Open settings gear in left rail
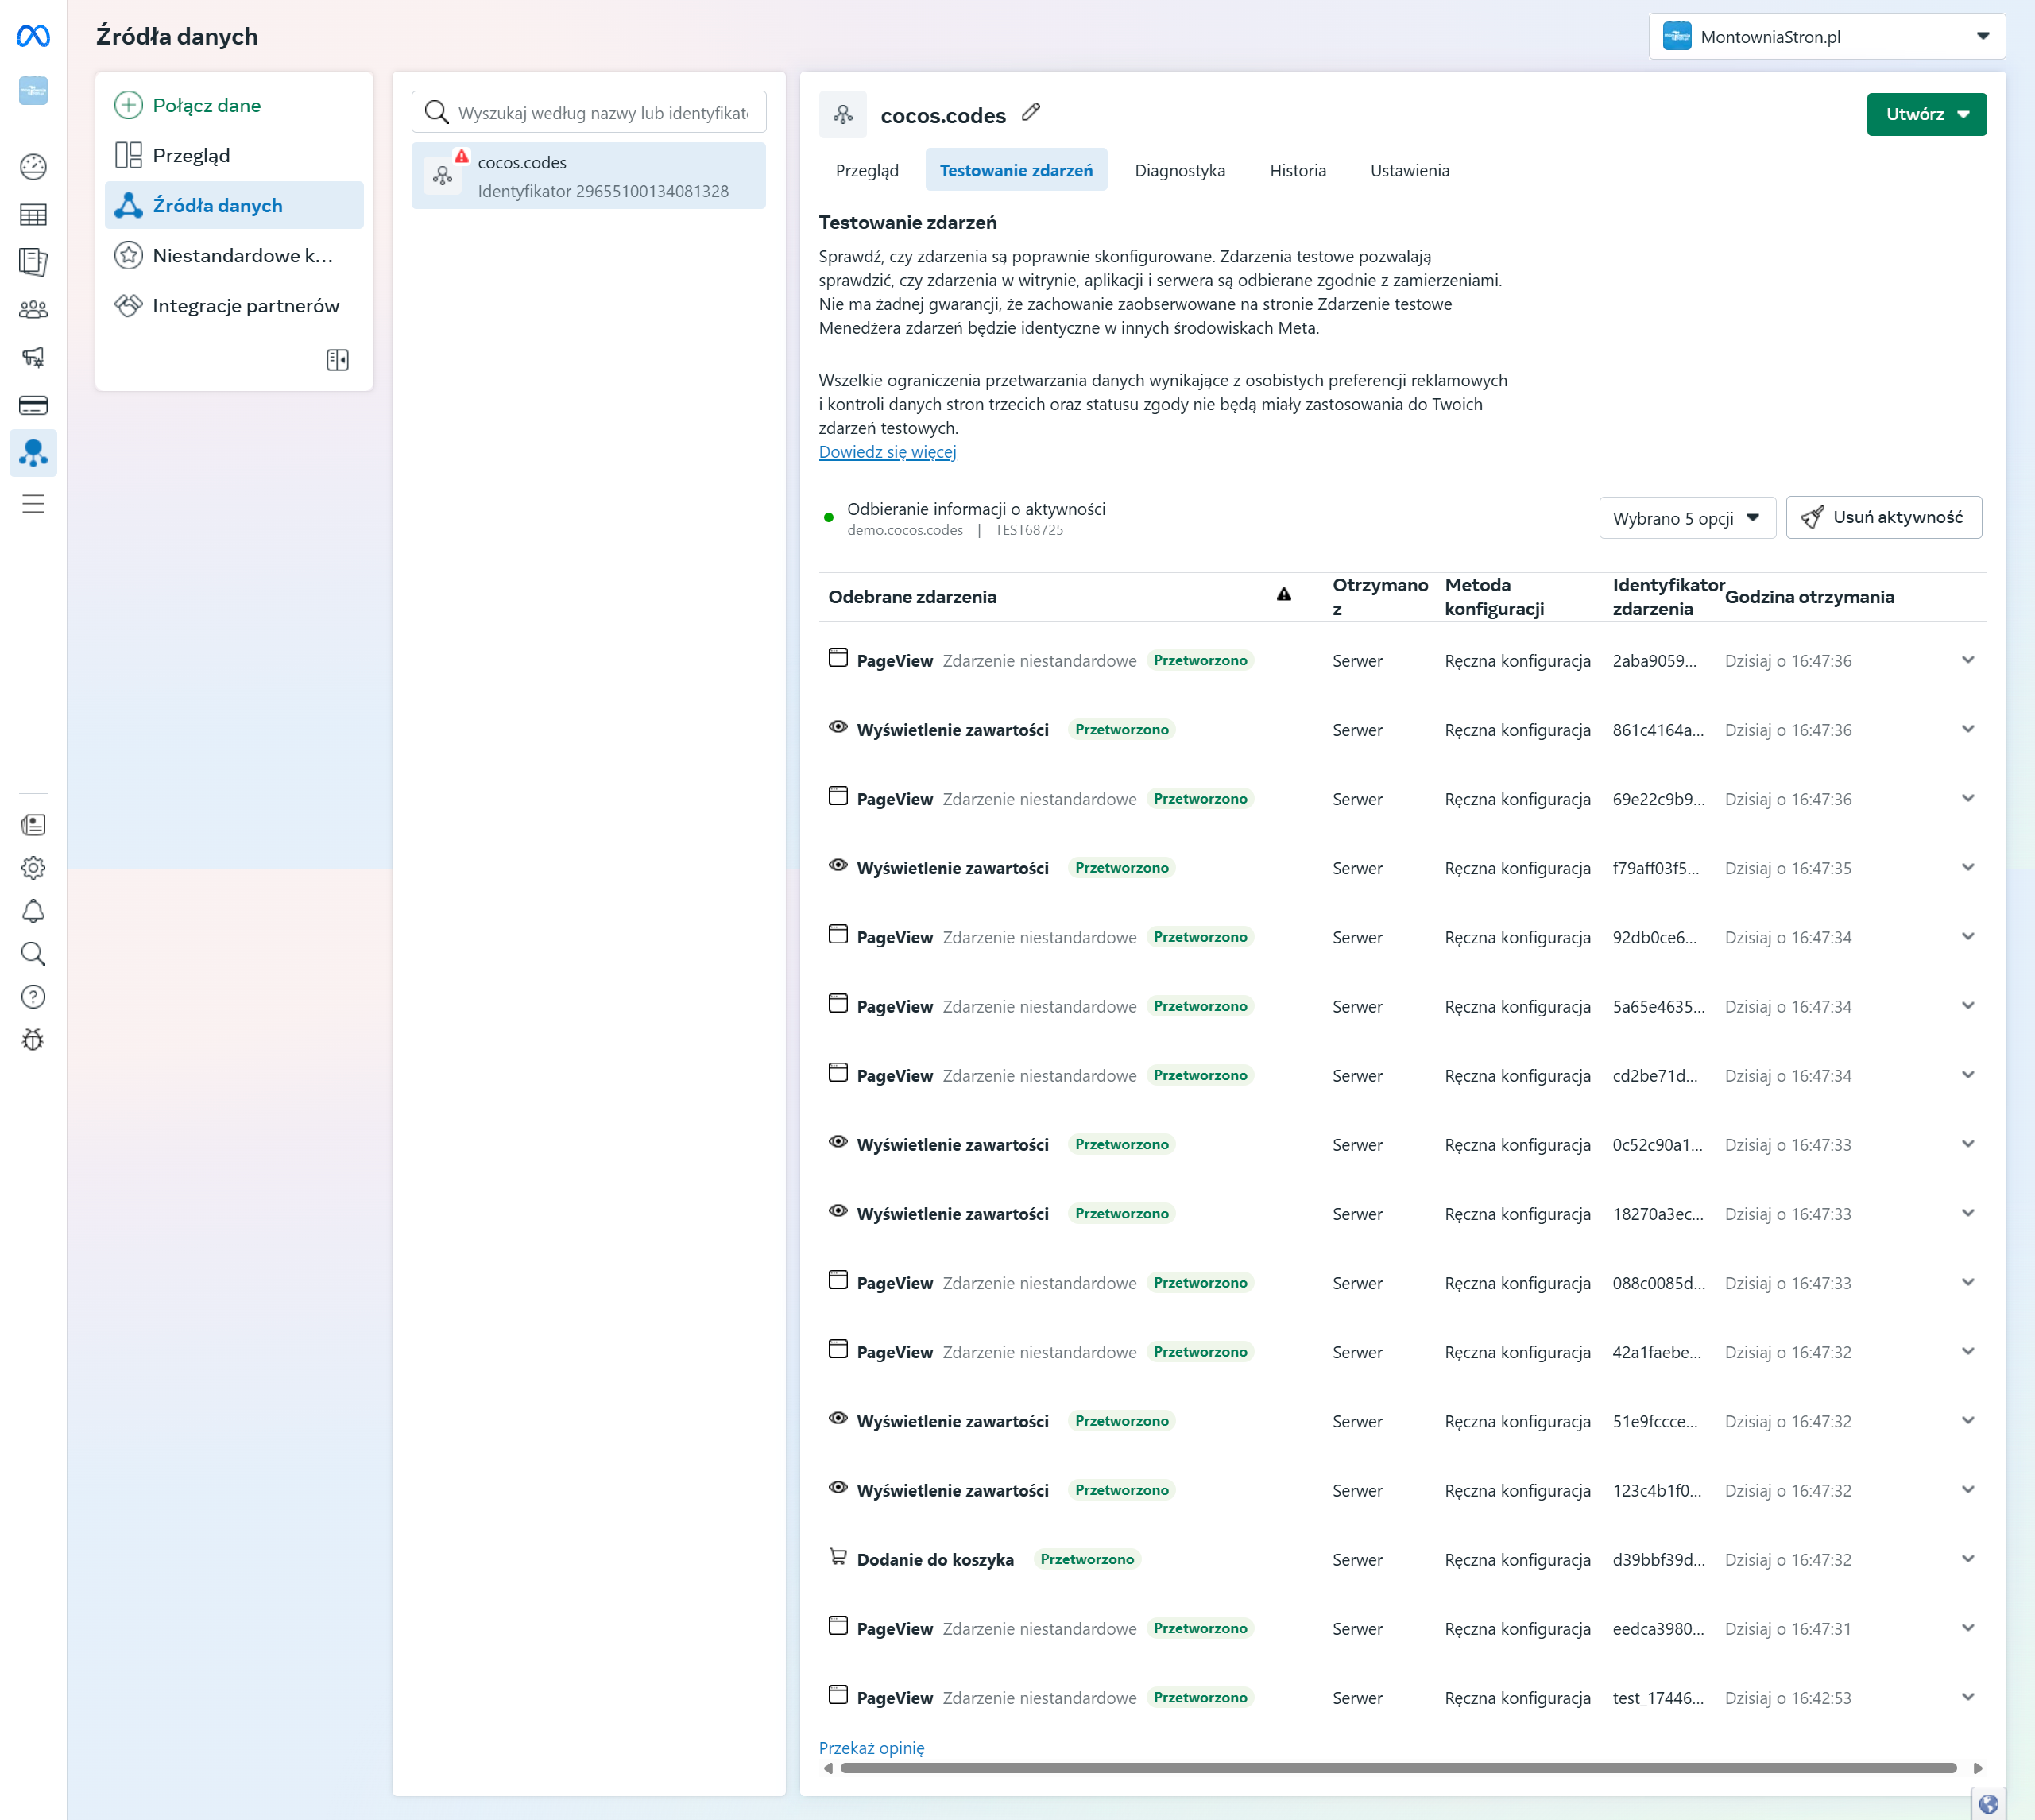Screen dimensions: 2035x1820 [x=33, y=868]
